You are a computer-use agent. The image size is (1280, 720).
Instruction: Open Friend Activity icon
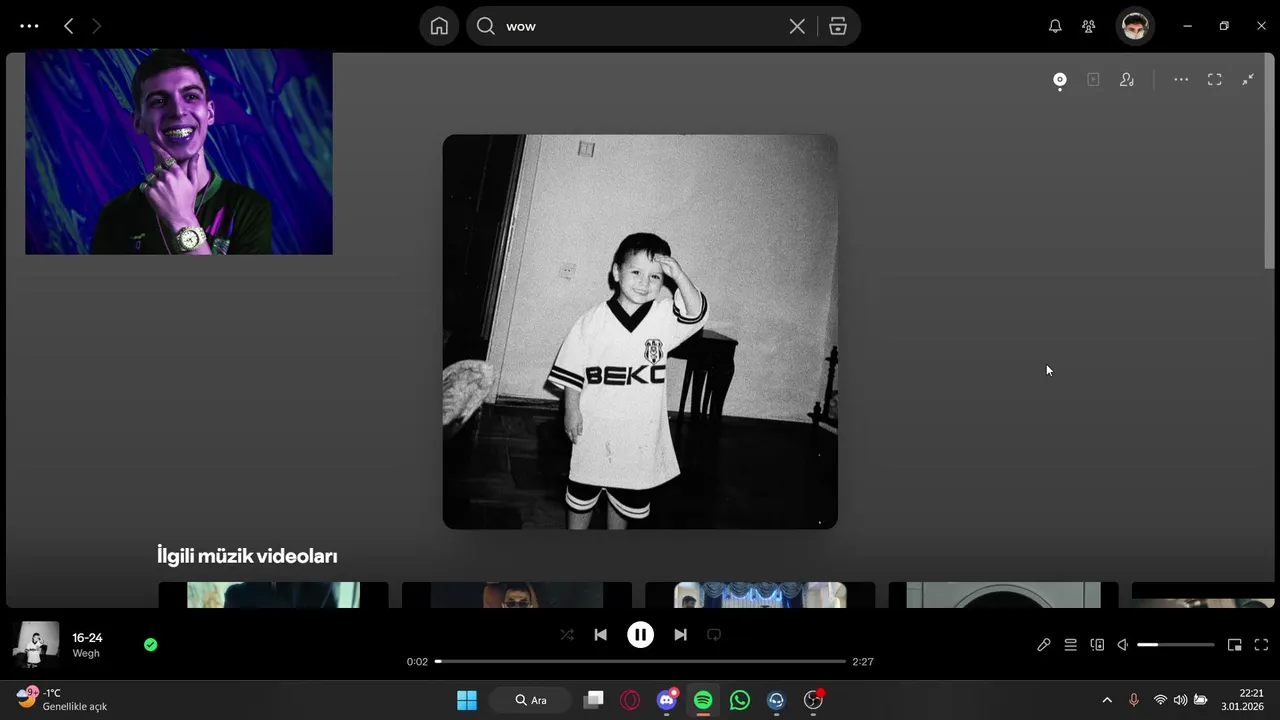coord(1089,26)
